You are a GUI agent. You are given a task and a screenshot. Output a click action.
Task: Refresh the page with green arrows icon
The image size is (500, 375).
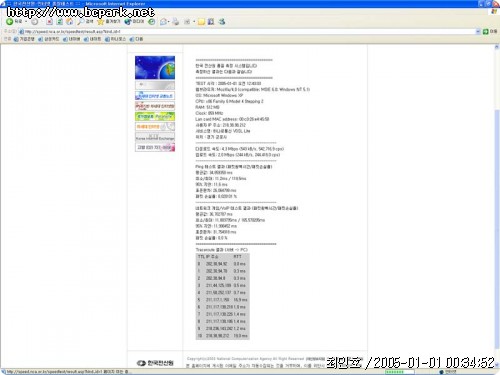tap(59, 22)
